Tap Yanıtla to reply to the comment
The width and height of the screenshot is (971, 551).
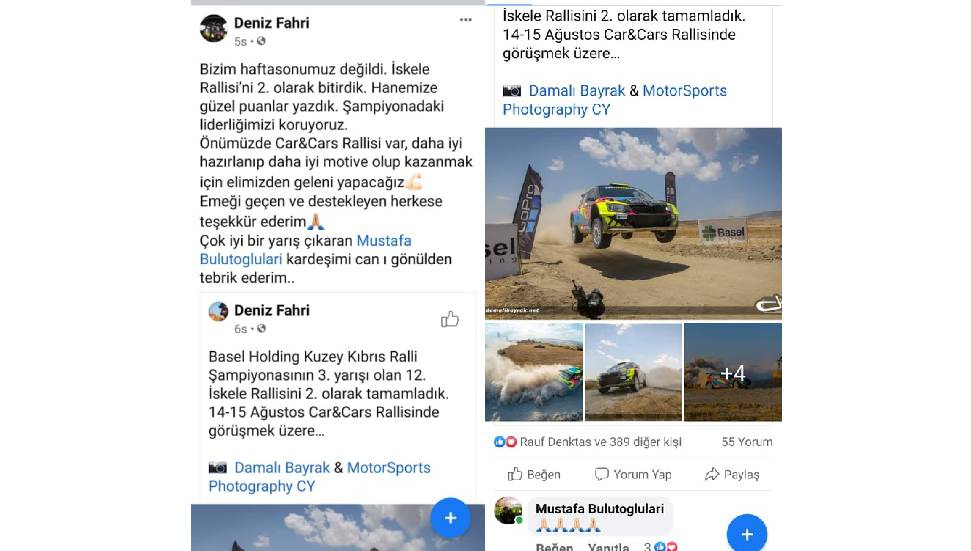(x=608, y=547)
